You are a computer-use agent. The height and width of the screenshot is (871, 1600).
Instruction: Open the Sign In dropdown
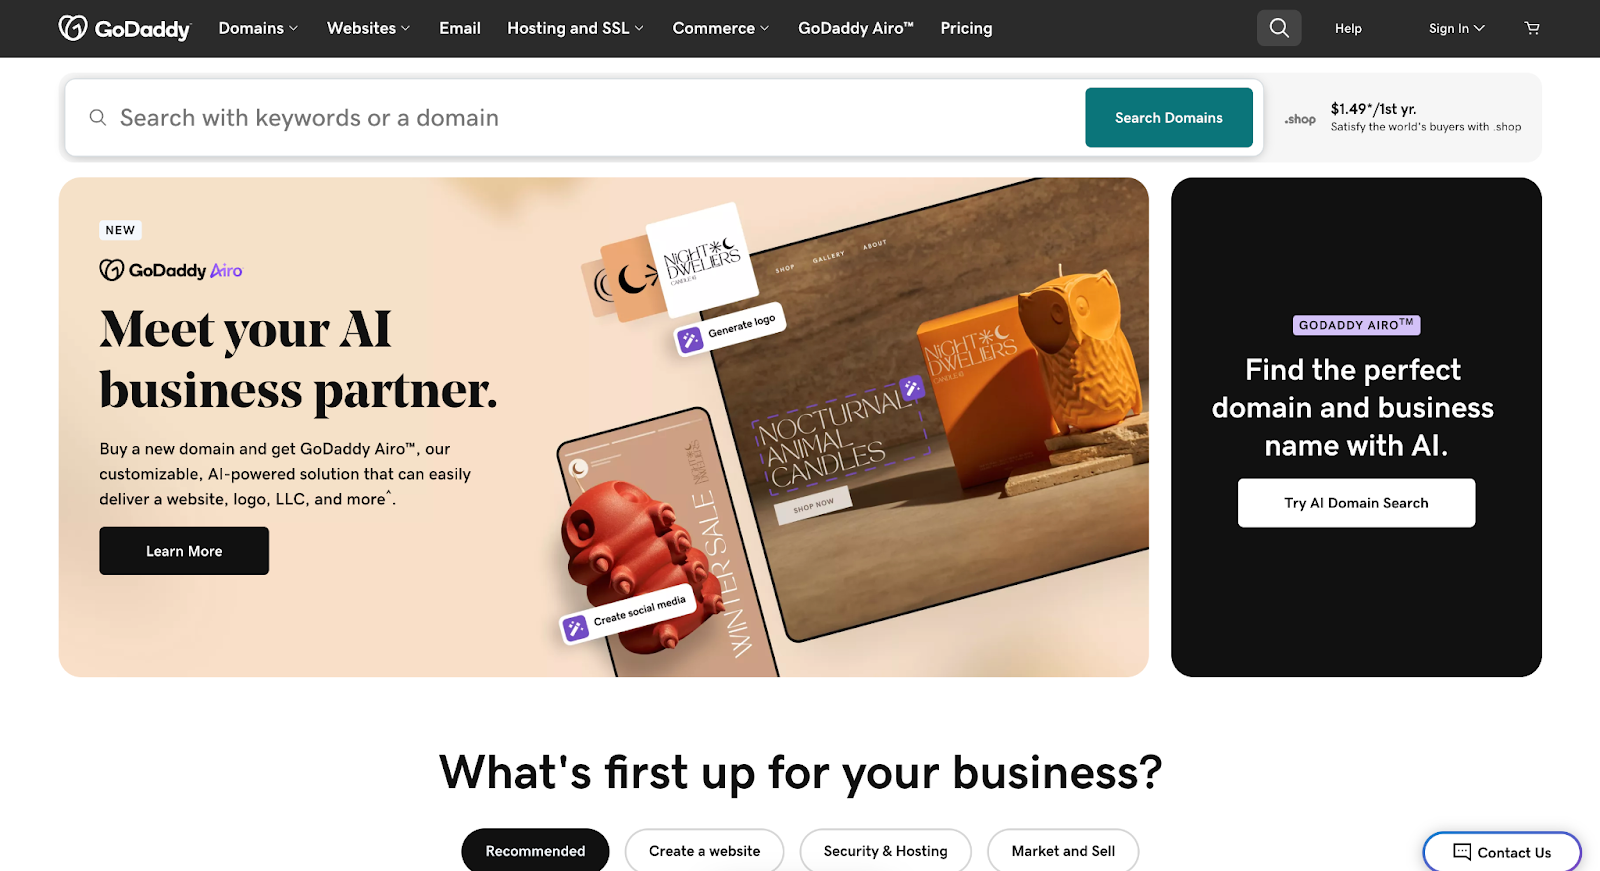pyautogui.click(x=1456, y=28)
